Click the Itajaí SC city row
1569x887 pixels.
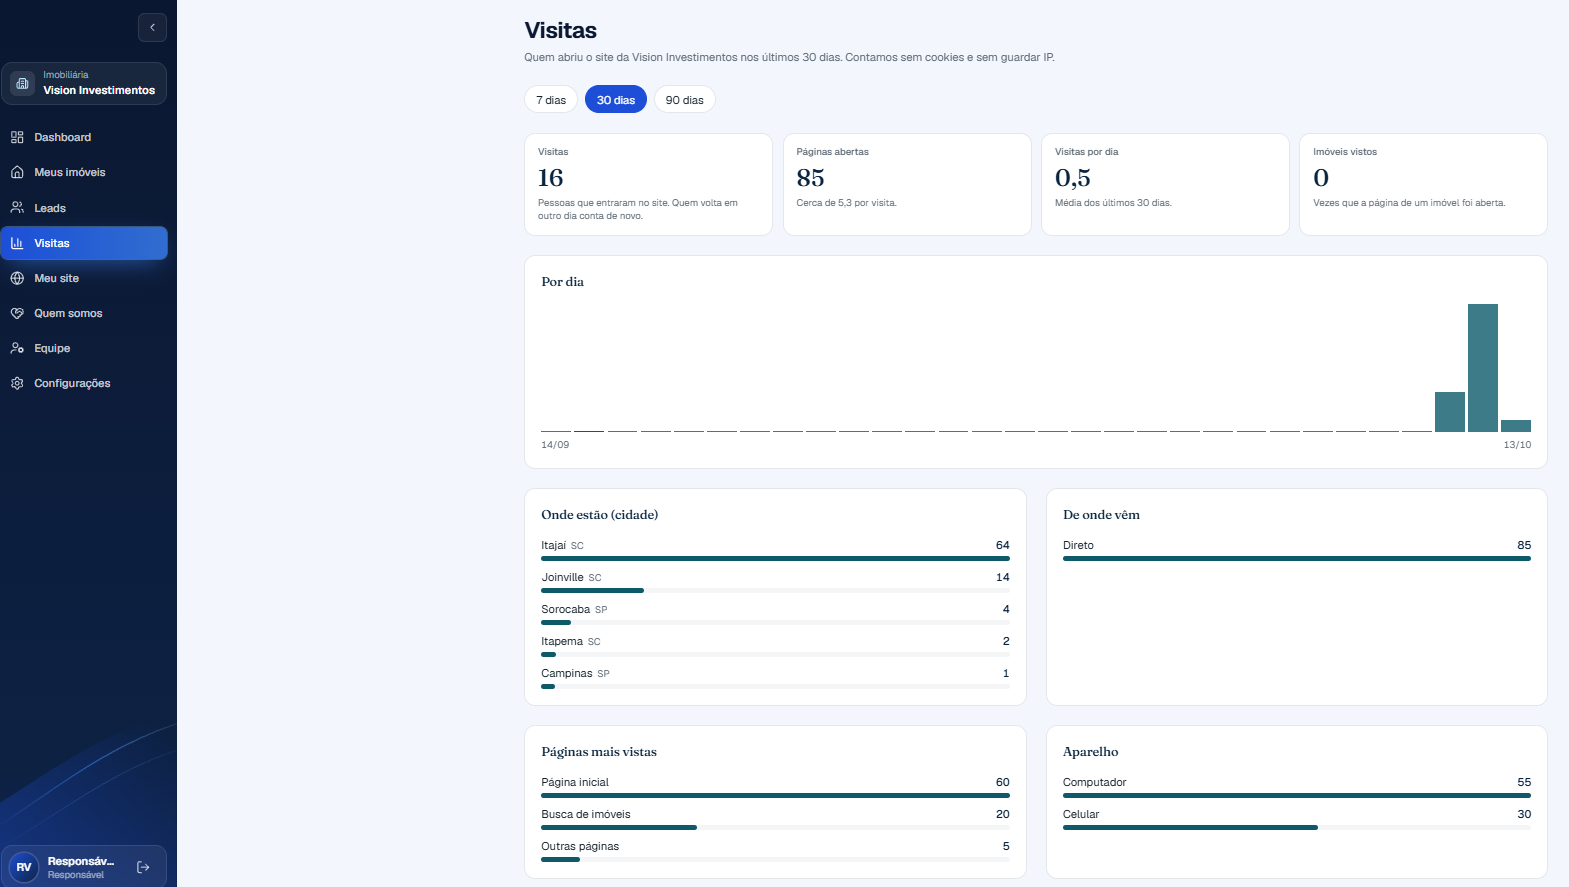click(x=775, y=551)
